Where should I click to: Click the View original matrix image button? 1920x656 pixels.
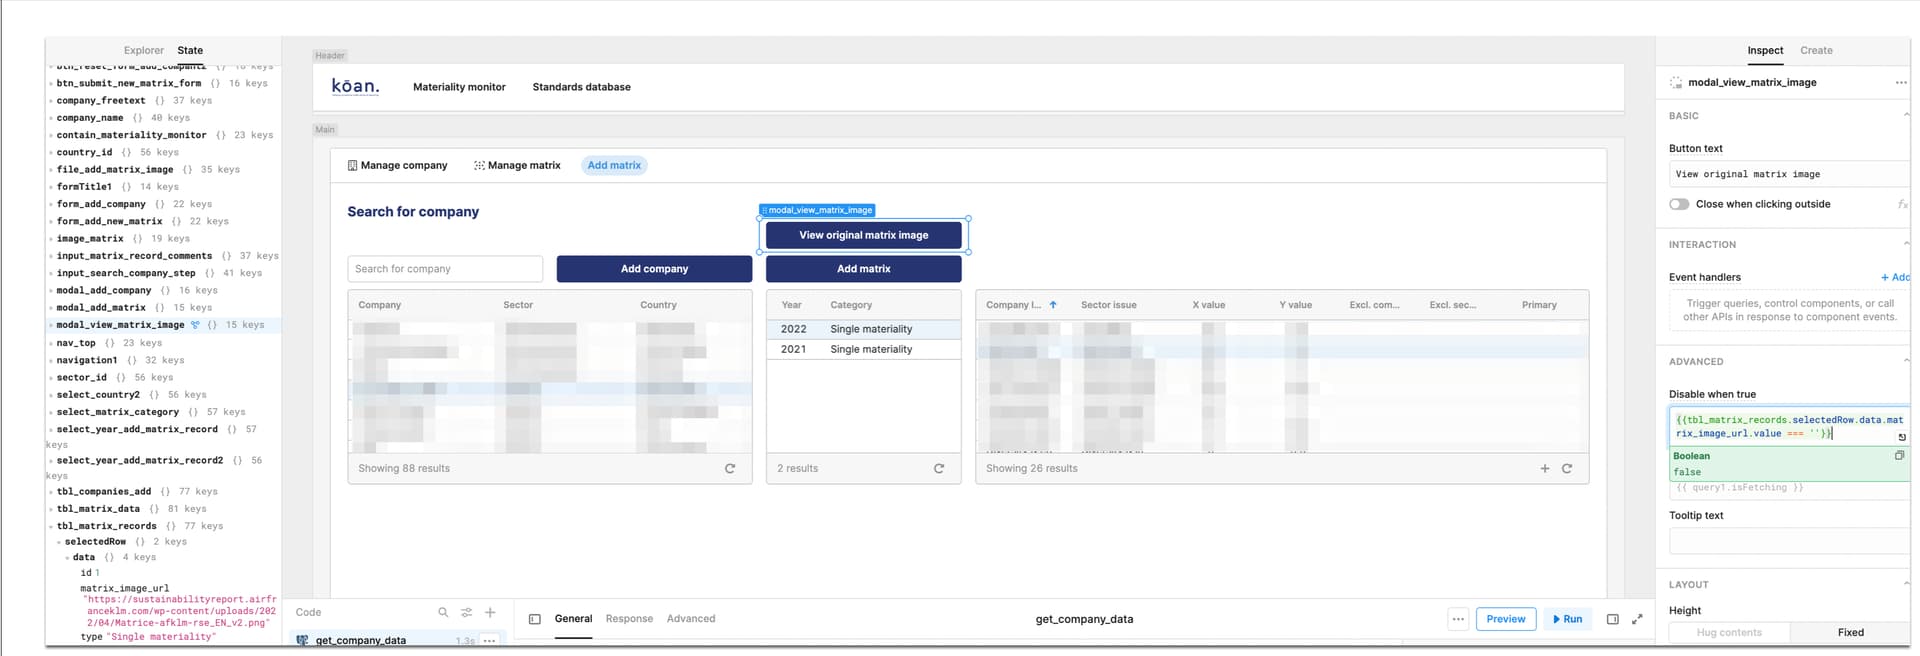point(864,235)
